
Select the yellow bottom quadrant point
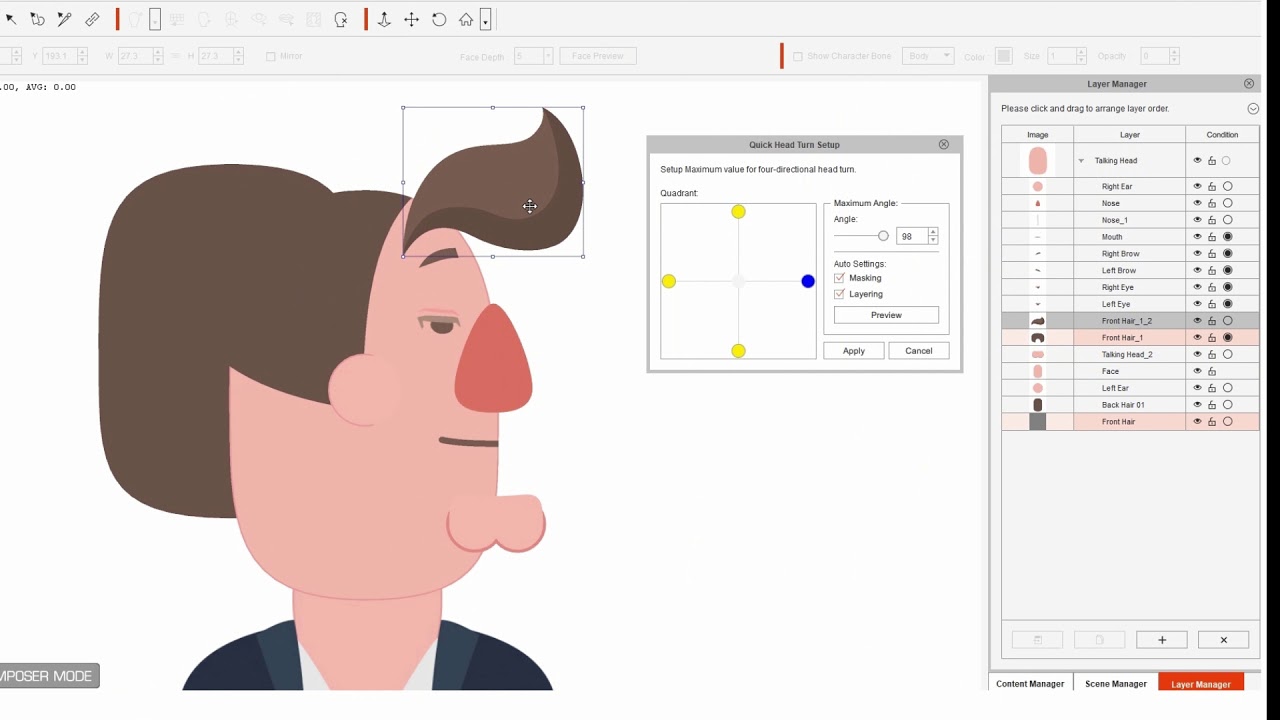click(x=738, y=350)
